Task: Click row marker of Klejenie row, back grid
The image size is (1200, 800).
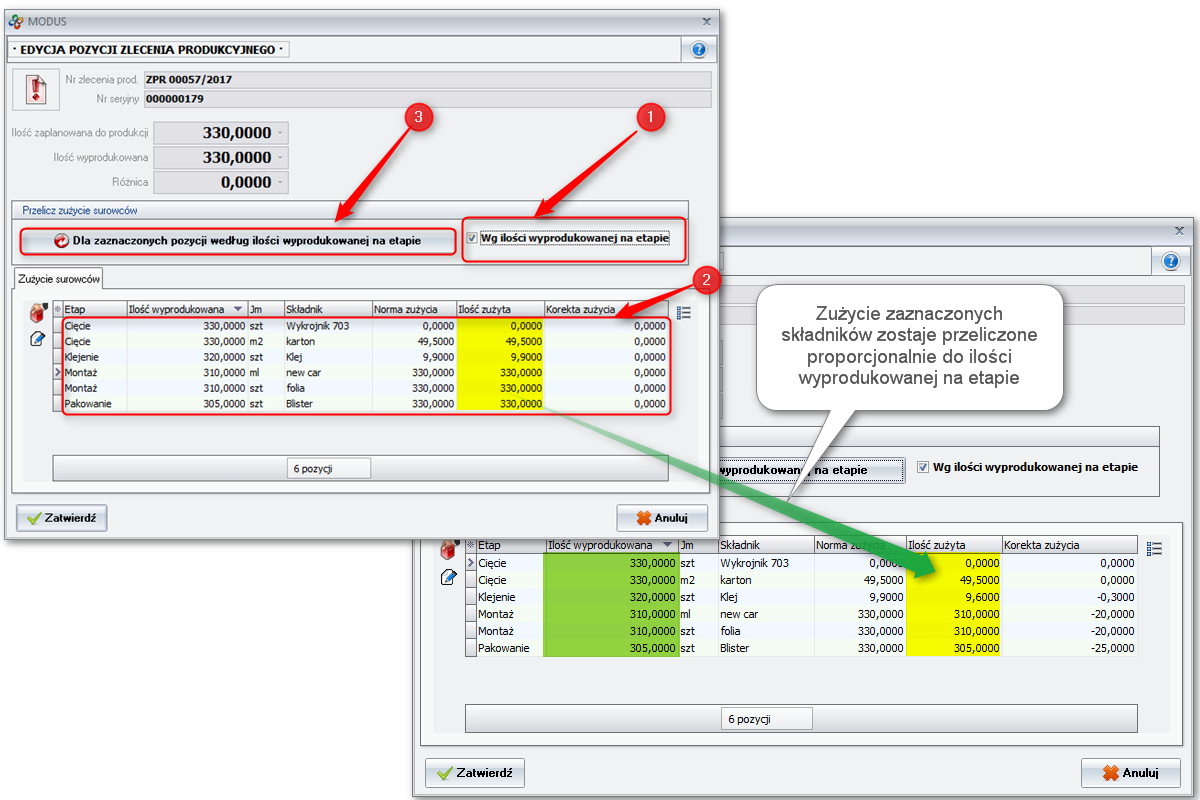Action: click(x=471, y=597)
